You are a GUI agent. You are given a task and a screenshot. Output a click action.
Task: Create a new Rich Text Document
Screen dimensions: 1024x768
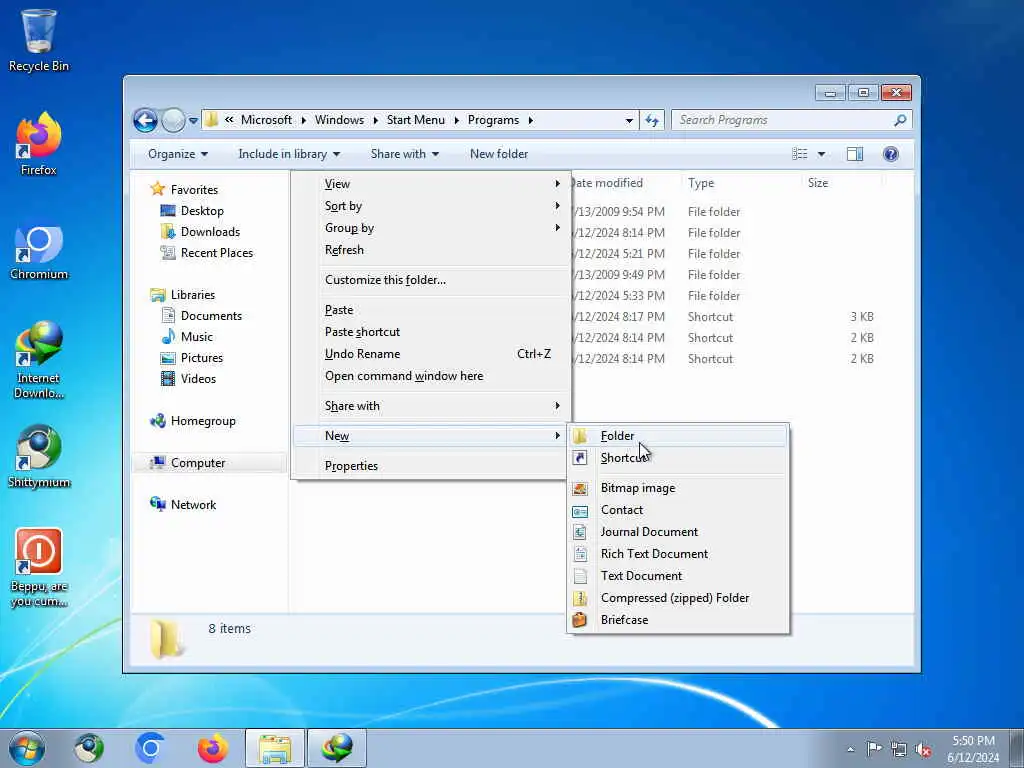(678, 554)
